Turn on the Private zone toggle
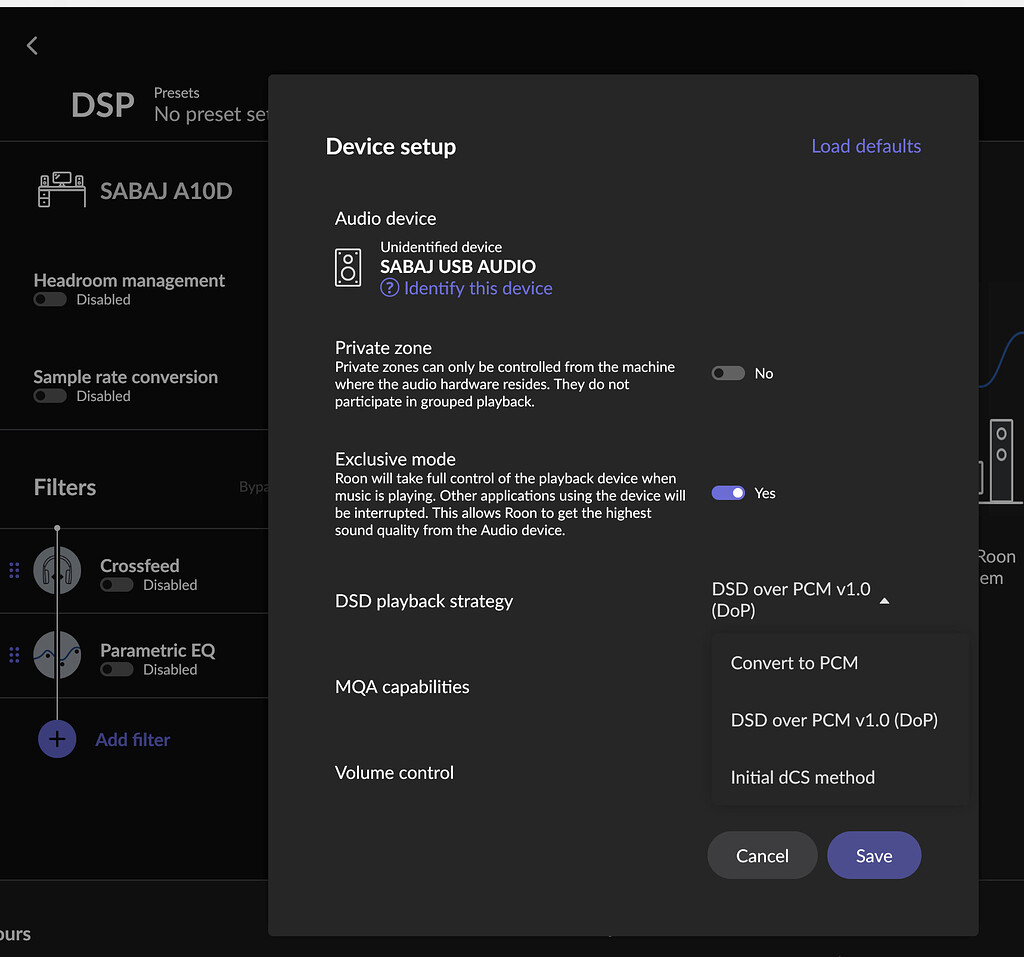Viewport: 1024px width, 957px height. pyautogui.click(x=728, y=373)
